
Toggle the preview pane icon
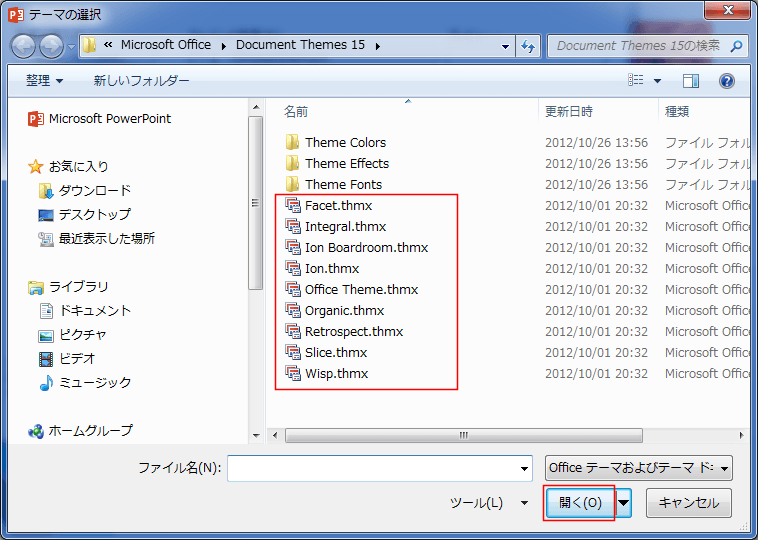[691, 81]
